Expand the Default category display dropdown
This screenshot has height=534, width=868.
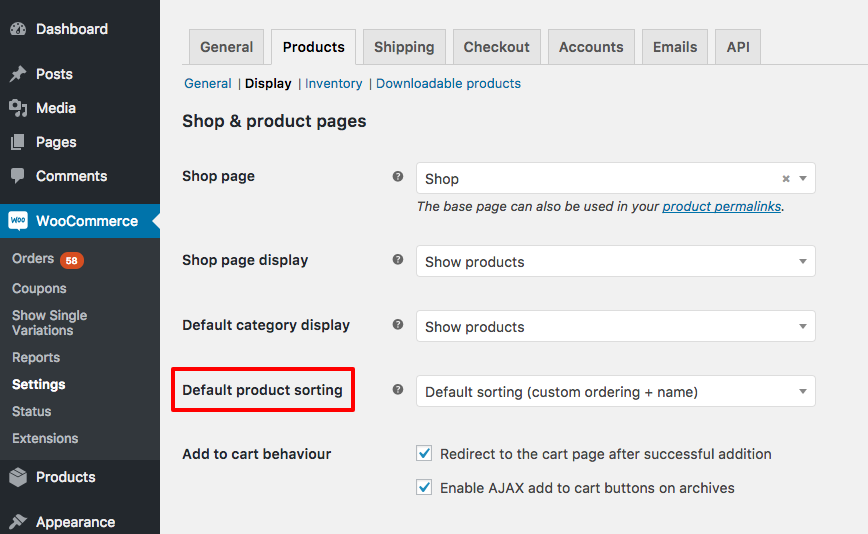[615, 327]
